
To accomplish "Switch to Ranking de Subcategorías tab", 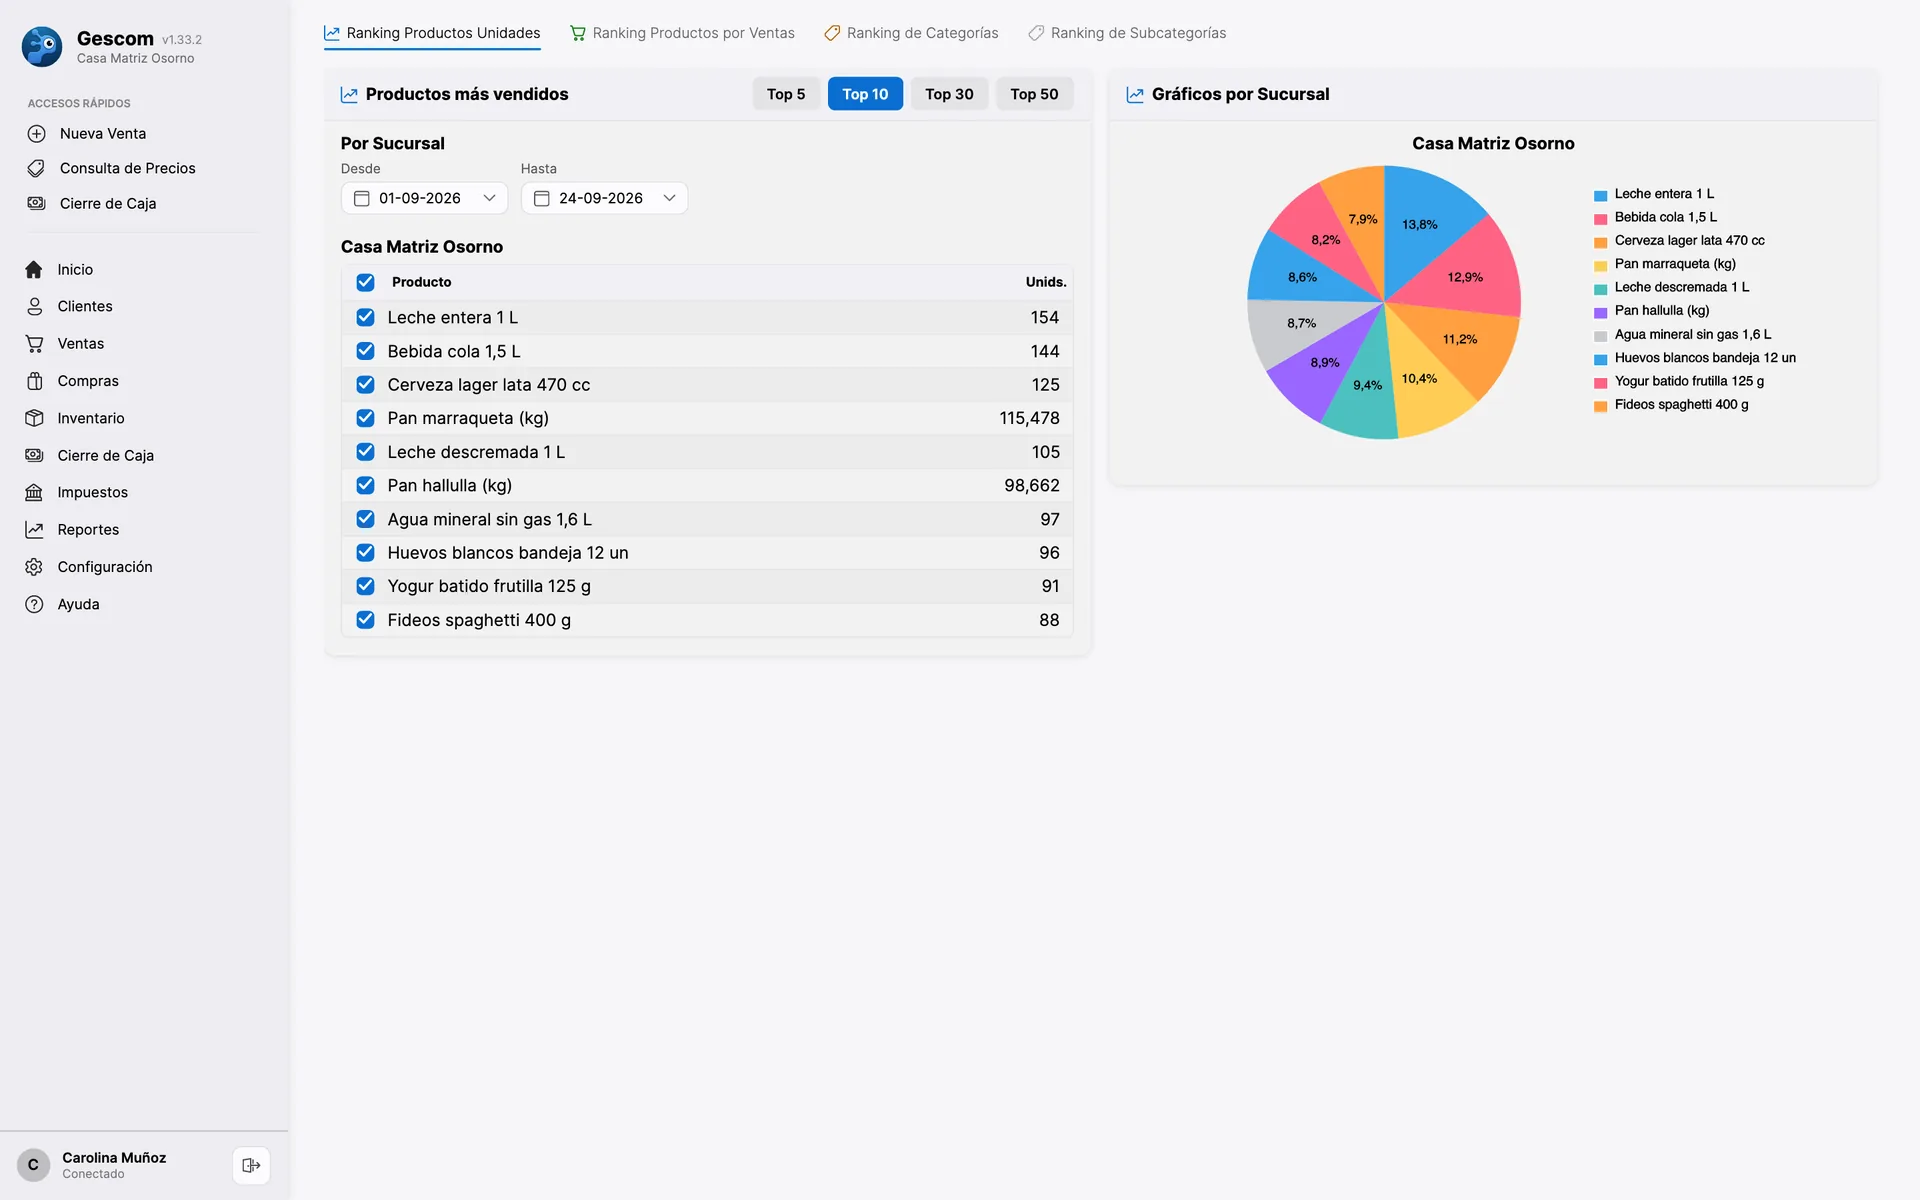I will [x=1127, y=33].
